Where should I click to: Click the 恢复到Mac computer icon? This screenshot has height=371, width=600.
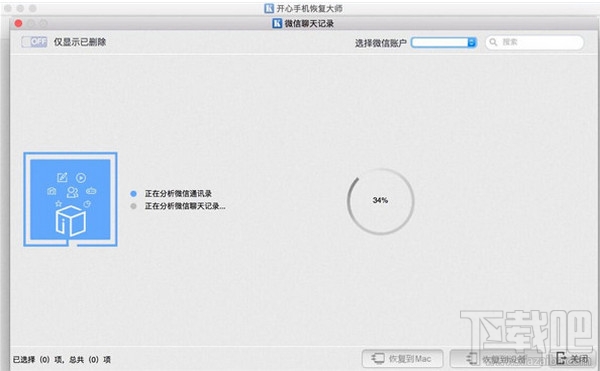[x=378, y=358]
